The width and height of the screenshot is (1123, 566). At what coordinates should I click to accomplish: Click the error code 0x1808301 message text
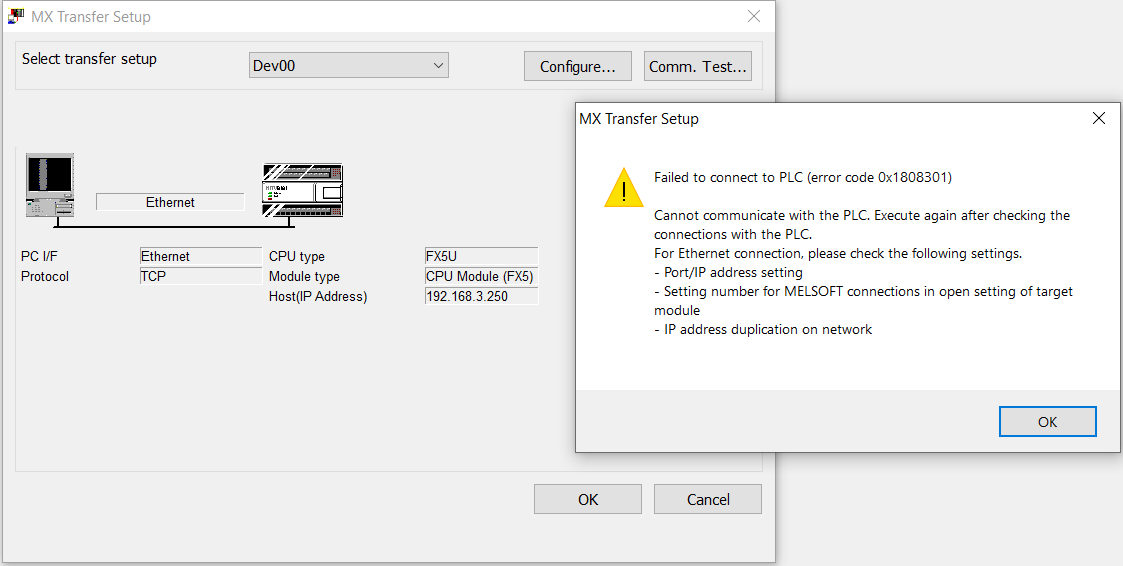tap(803, 178)
